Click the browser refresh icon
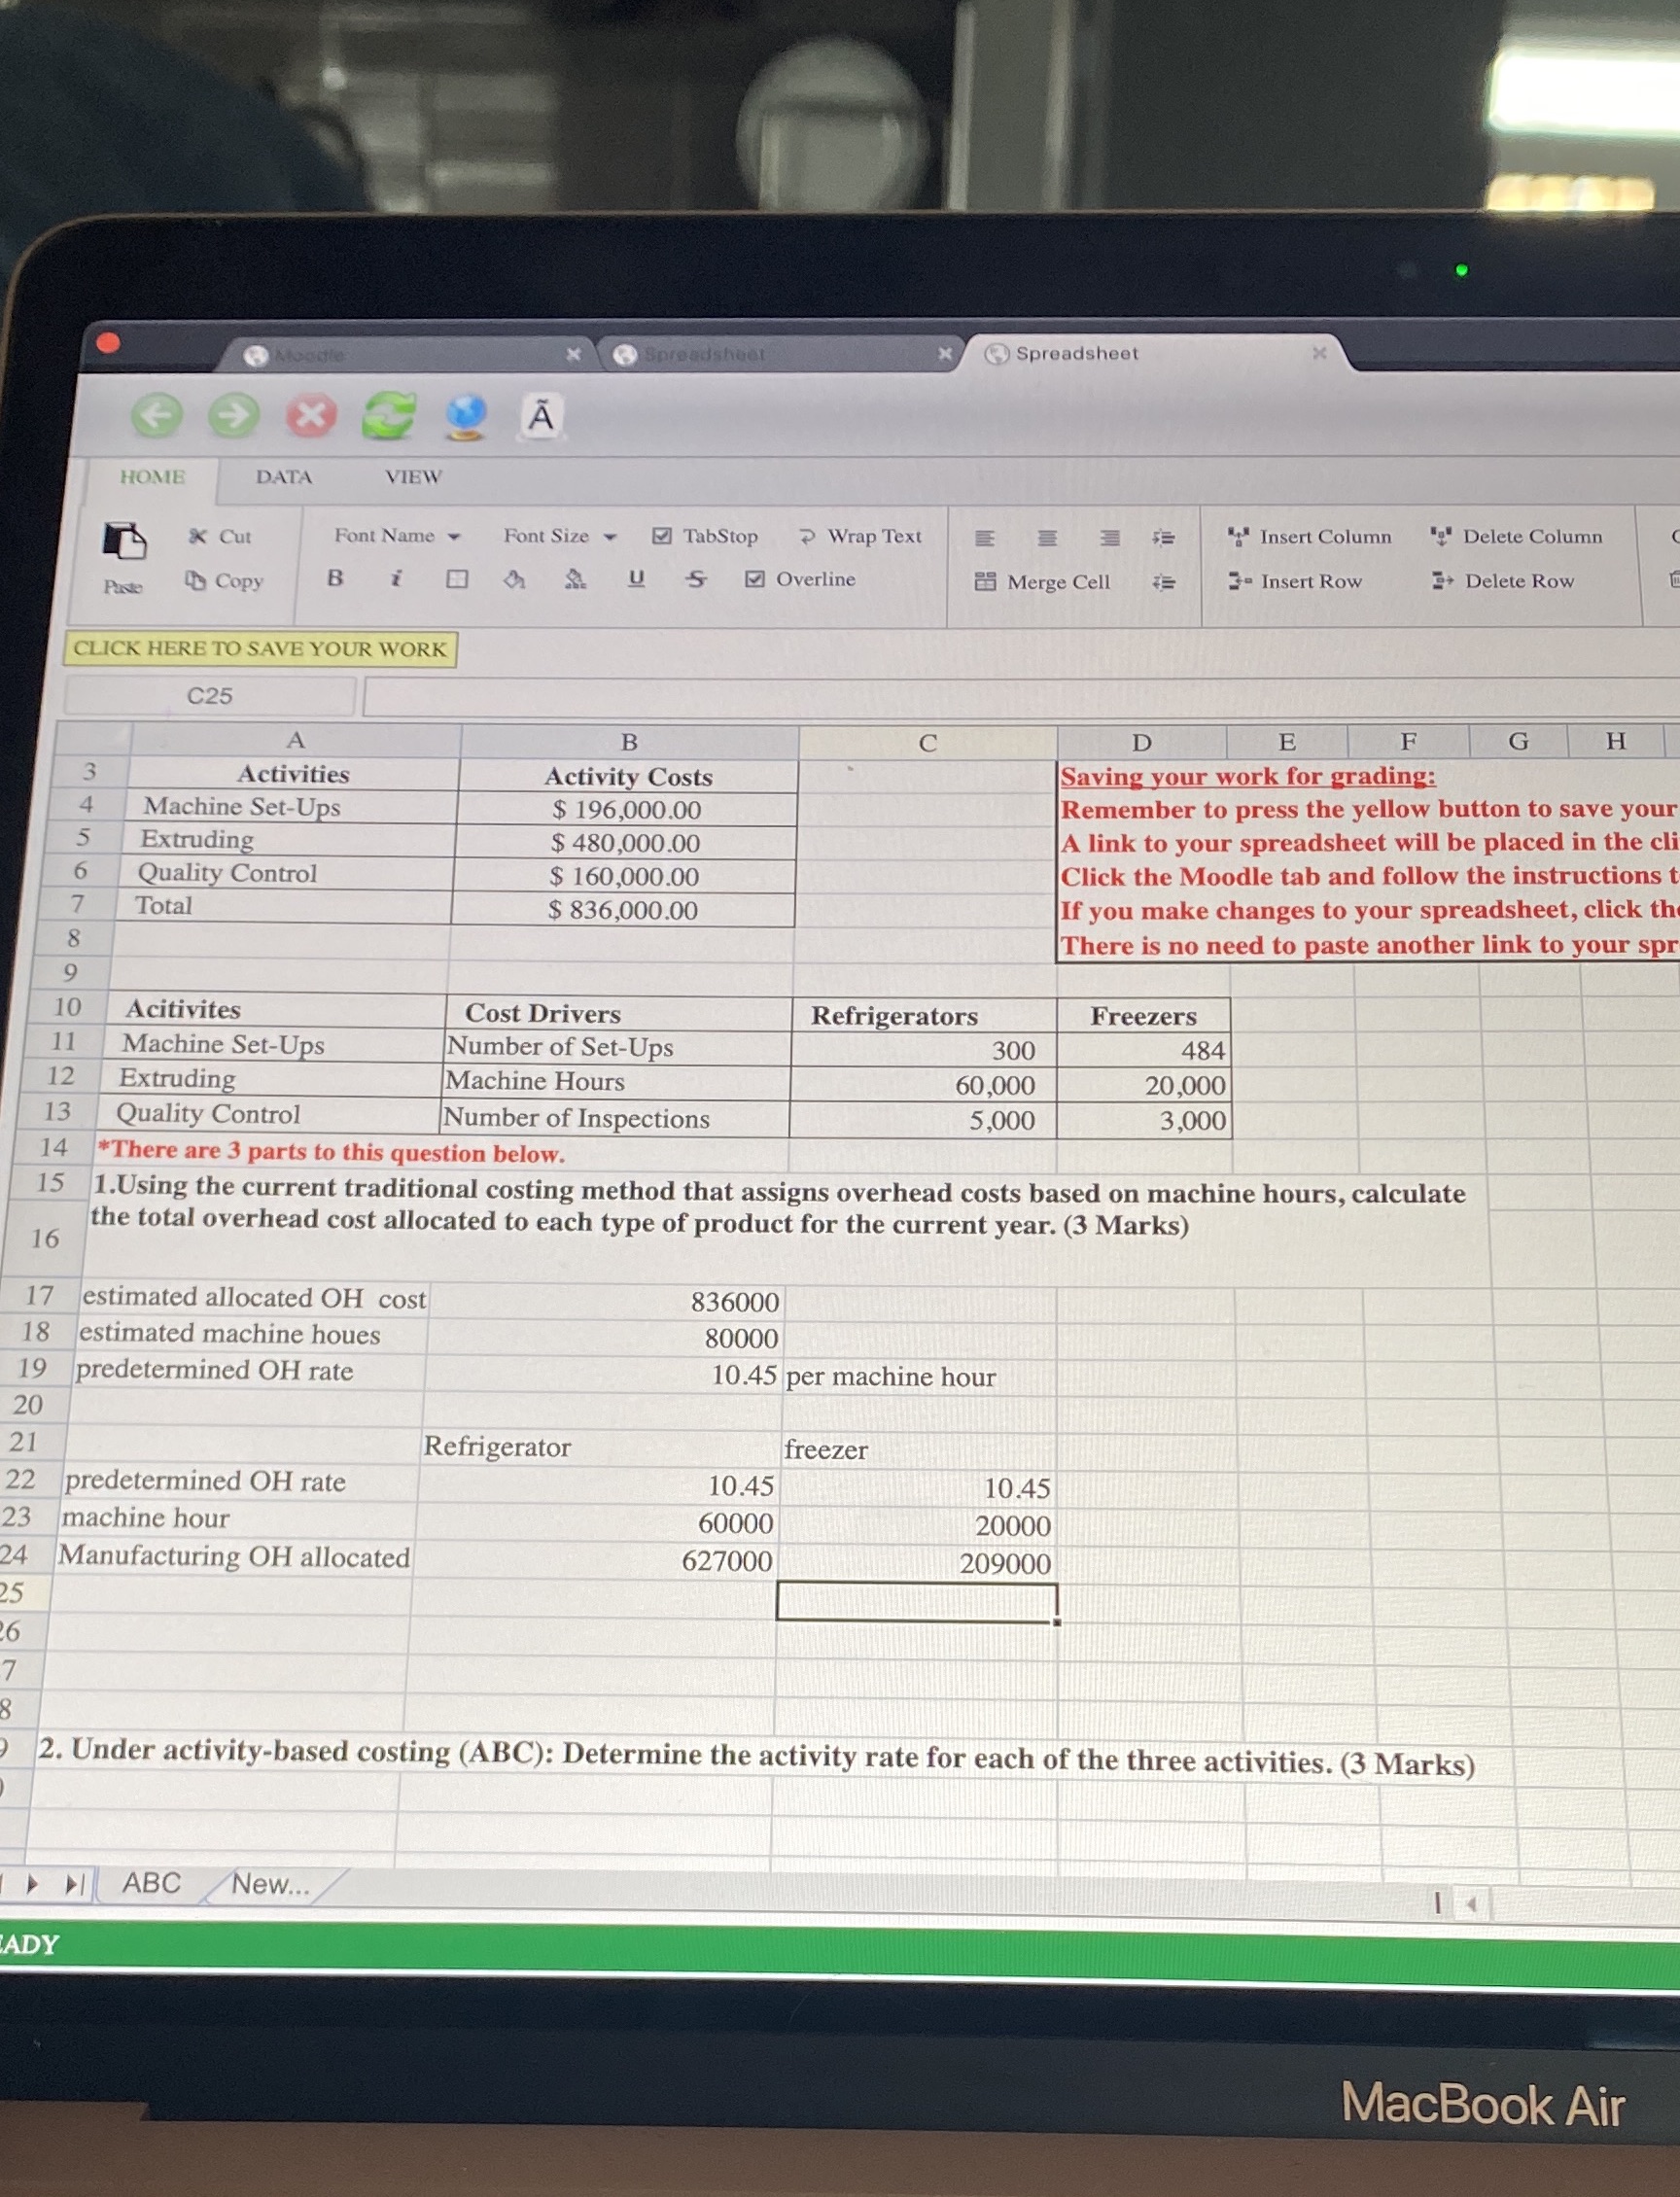The image size is (1680, 2197). pyautogui.click(x=390, y=417)
